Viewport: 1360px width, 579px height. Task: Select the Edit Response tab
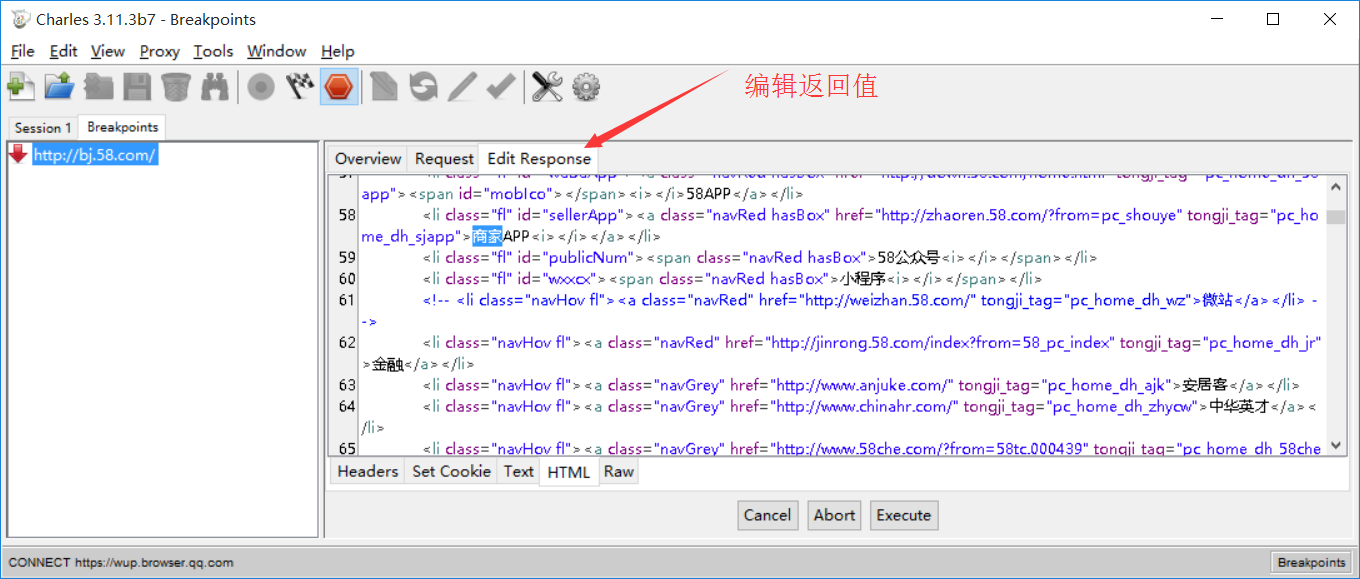click(539, 158)
